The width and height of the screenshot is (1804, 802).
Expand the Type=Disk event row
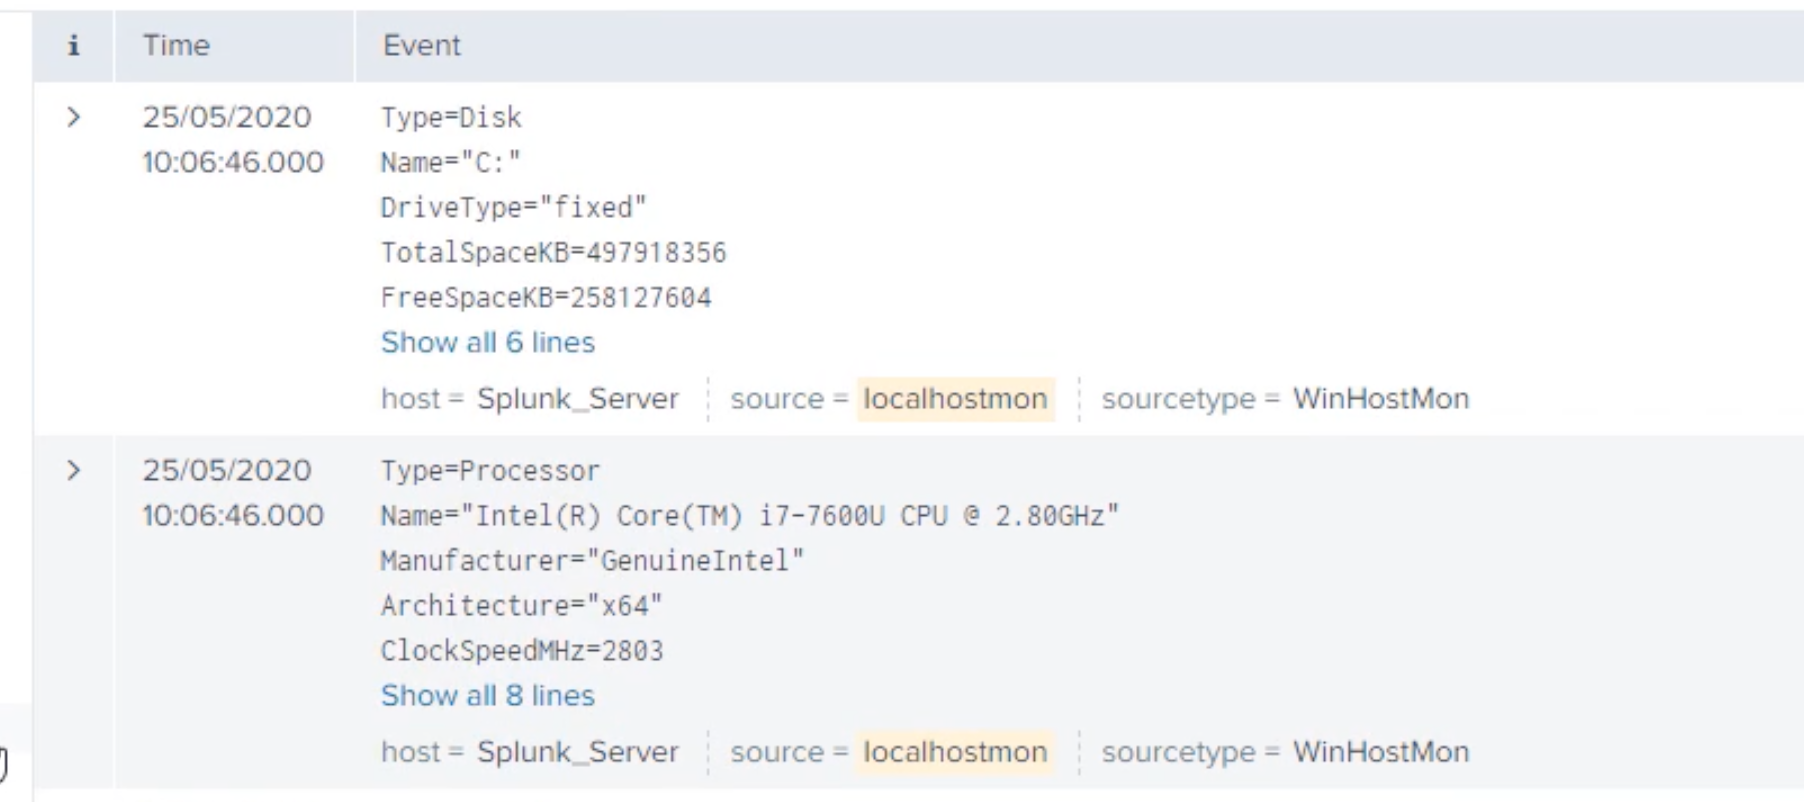click(x=73, y=117)
